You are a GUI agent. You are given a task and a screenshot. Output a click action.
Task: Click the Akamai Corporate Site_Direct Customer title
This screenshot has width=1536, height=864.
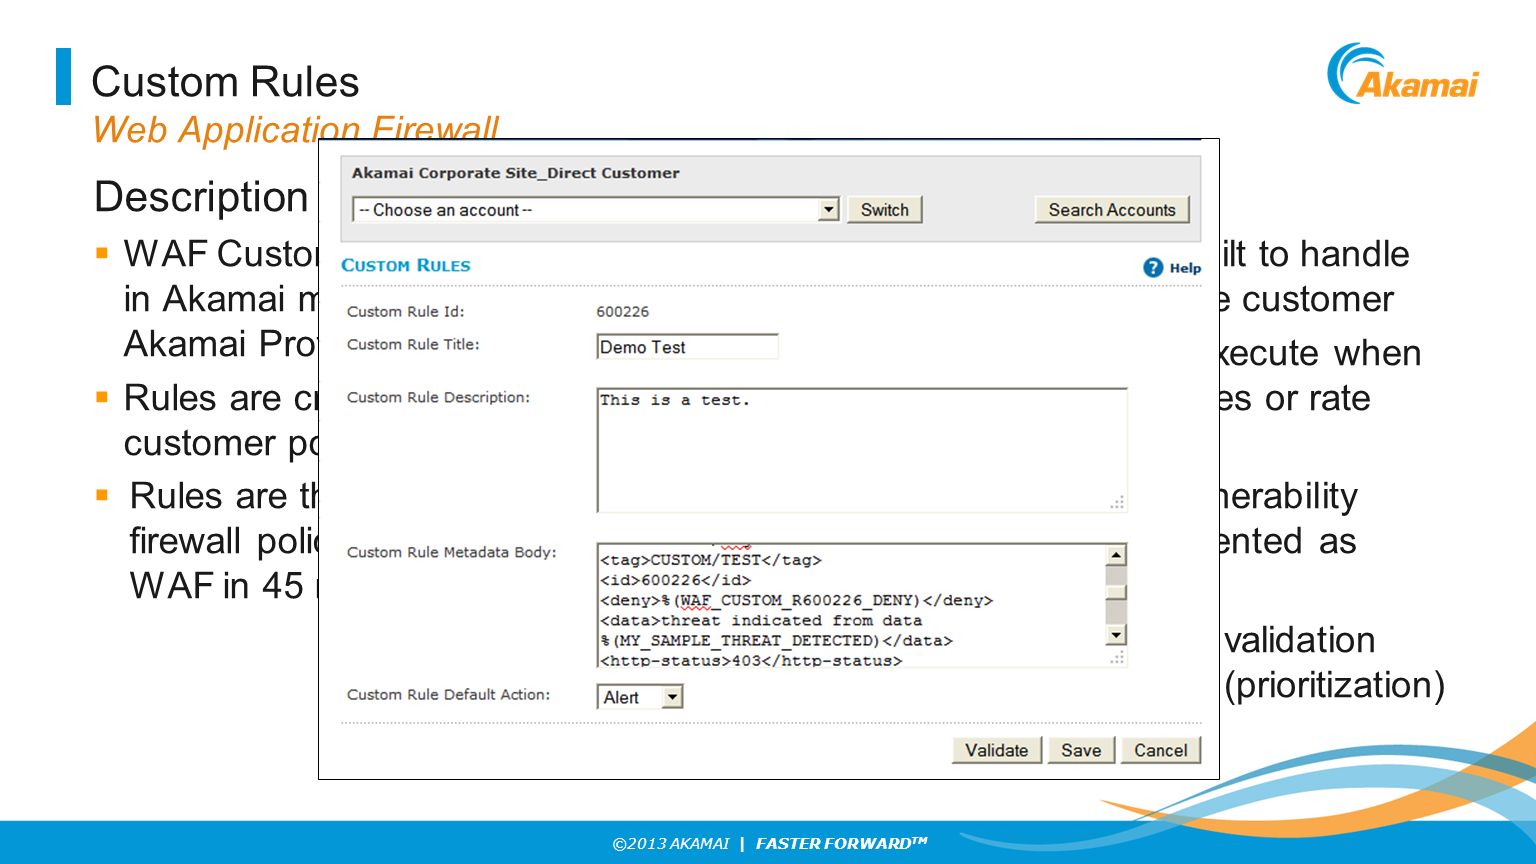pyautogui.click(x=515, y=173)
